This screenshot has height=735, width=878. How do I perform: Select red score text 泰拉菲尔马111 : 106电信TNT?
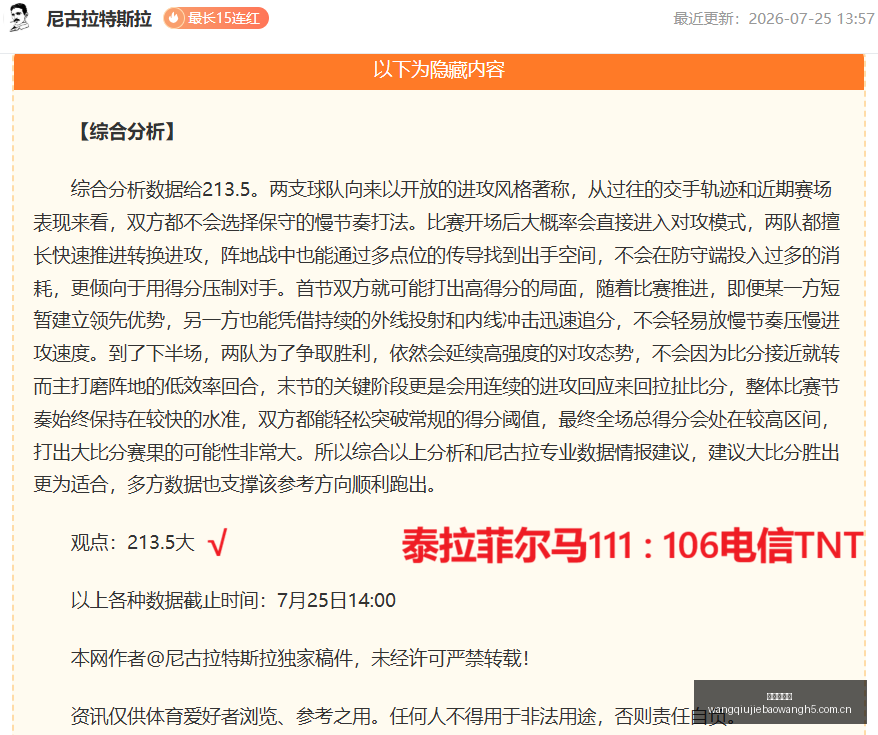[x=633, y=546]
